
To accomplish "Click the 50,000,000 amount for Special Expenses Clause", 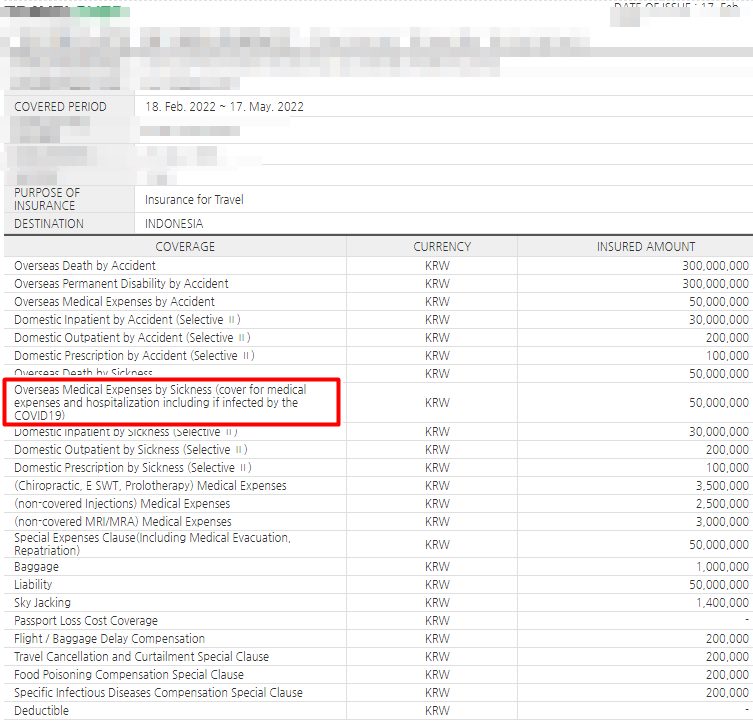I will click(718, 544).
